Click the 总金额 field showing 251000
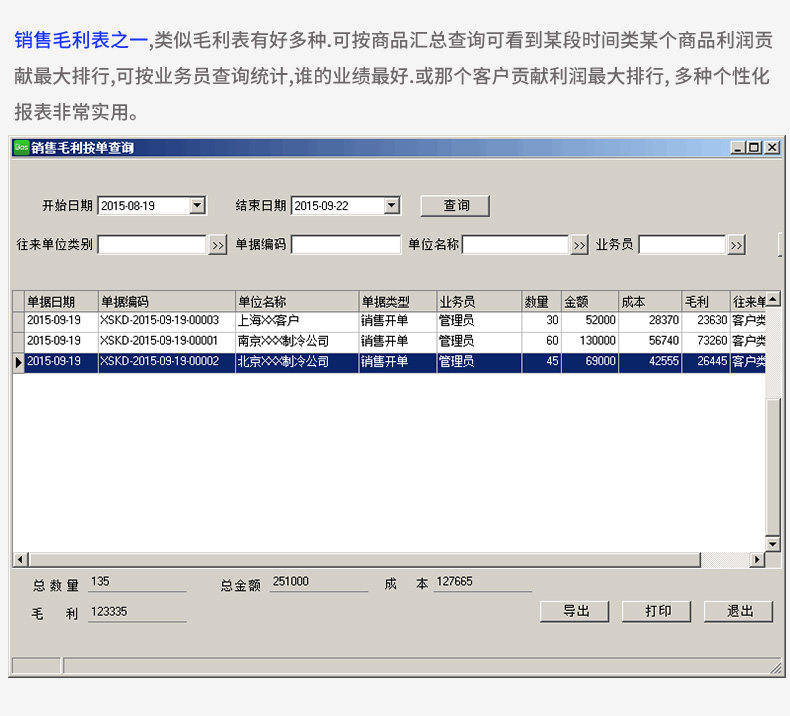790x716 pixels. [x=318, y=582]
